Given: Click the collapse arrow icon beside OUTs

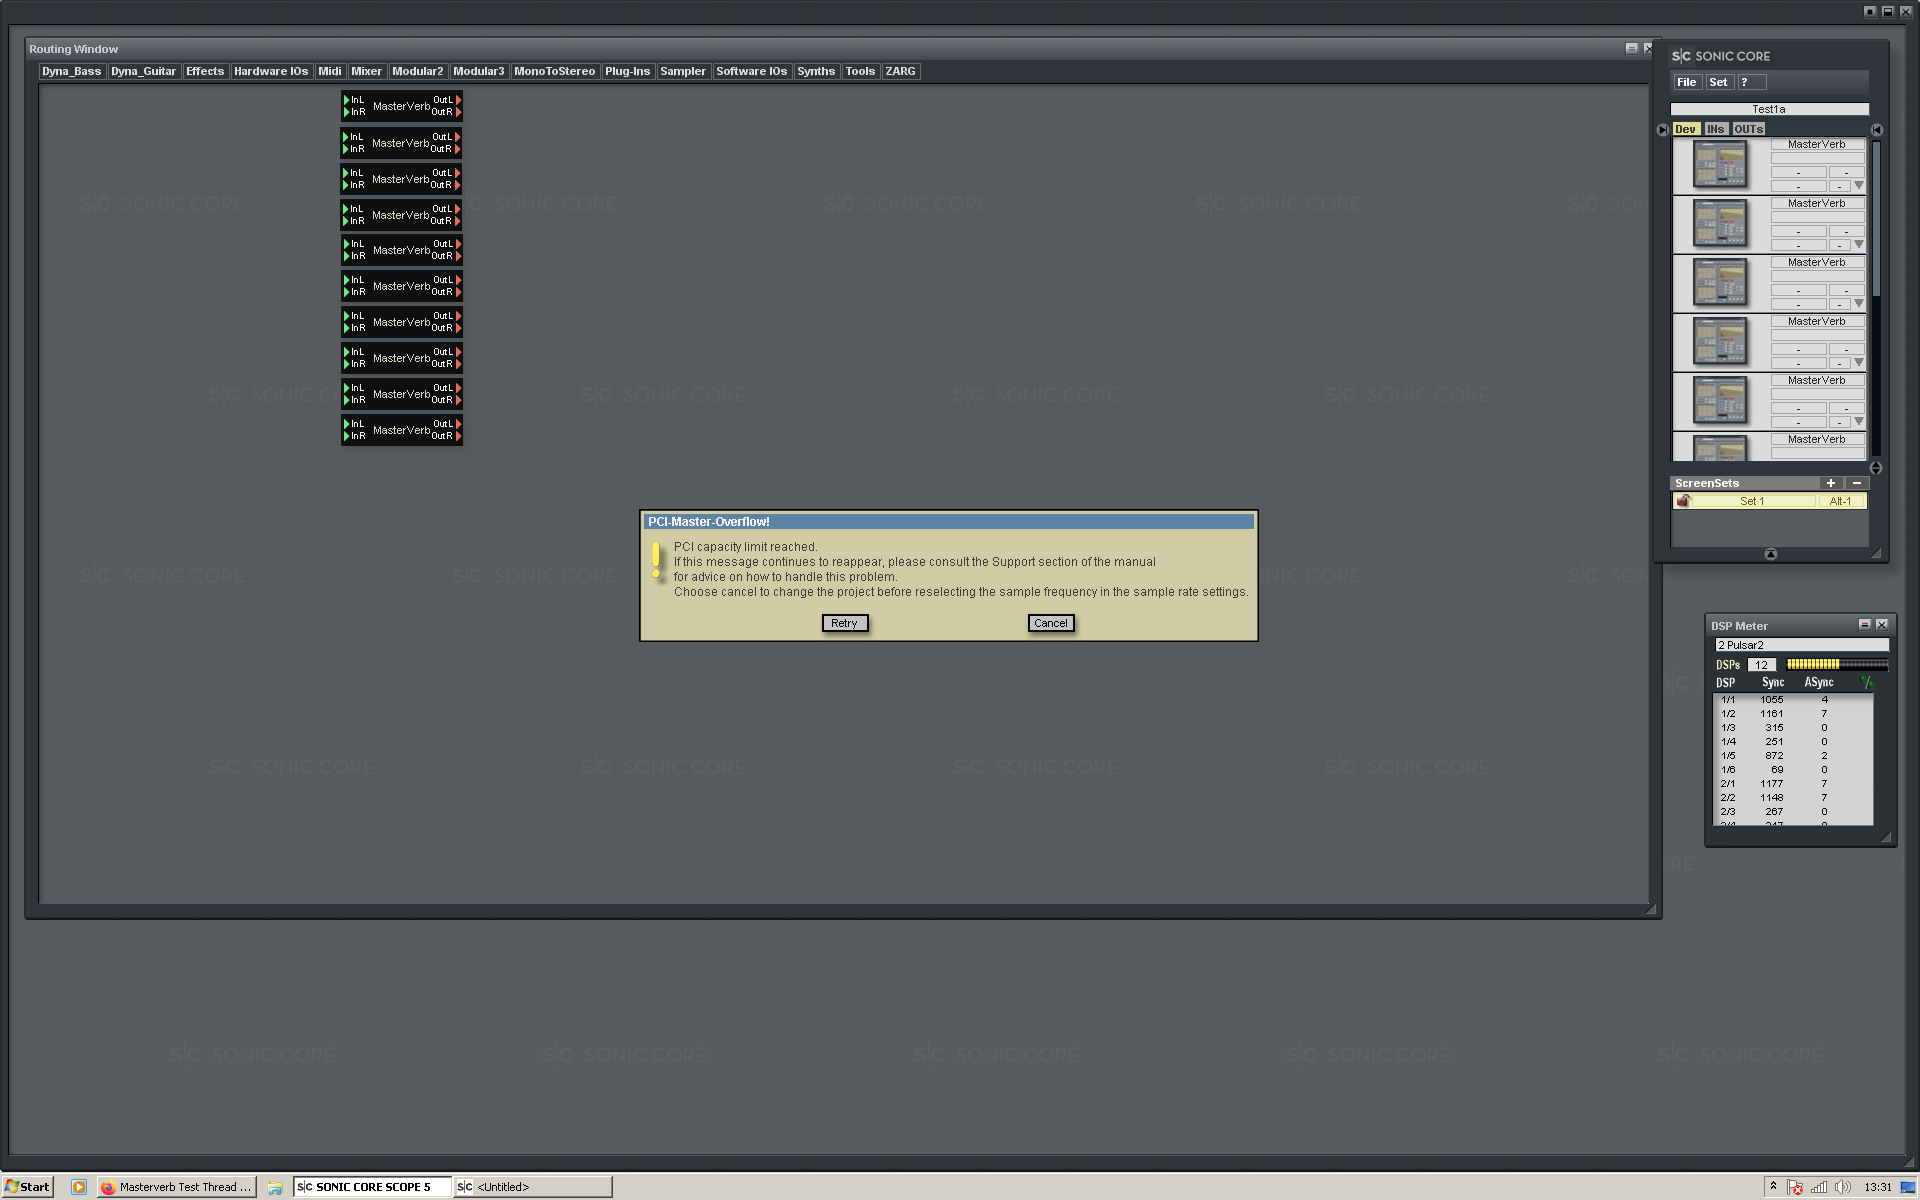Looking at the screenshot, I should 1876,130.
